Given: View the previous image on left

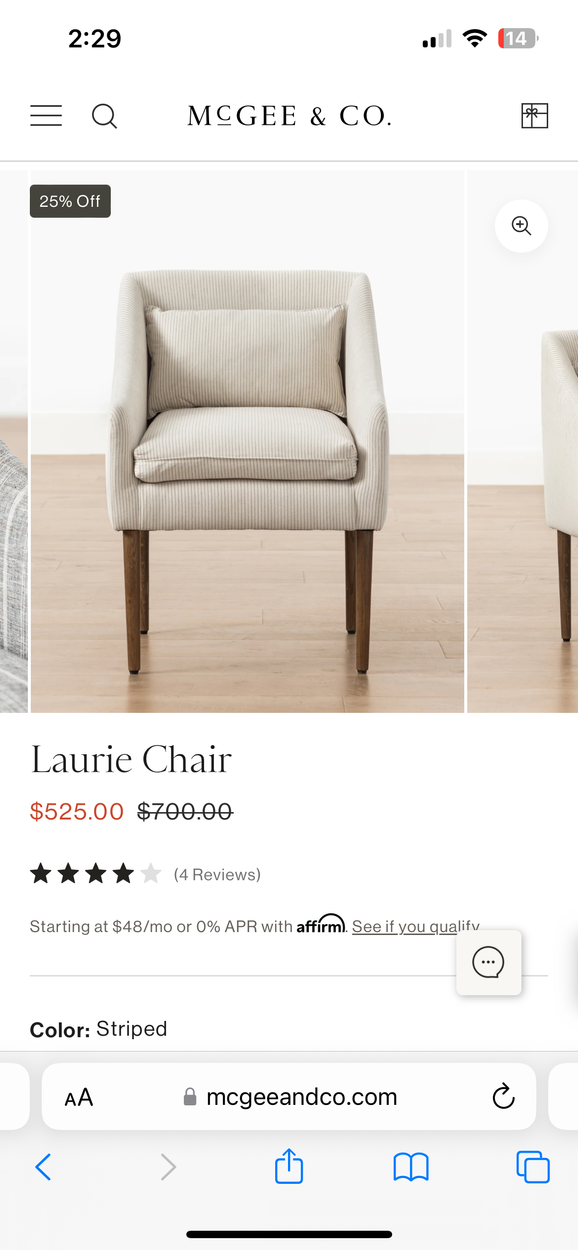Looking at the screenshot, I should tap(13, 441).
